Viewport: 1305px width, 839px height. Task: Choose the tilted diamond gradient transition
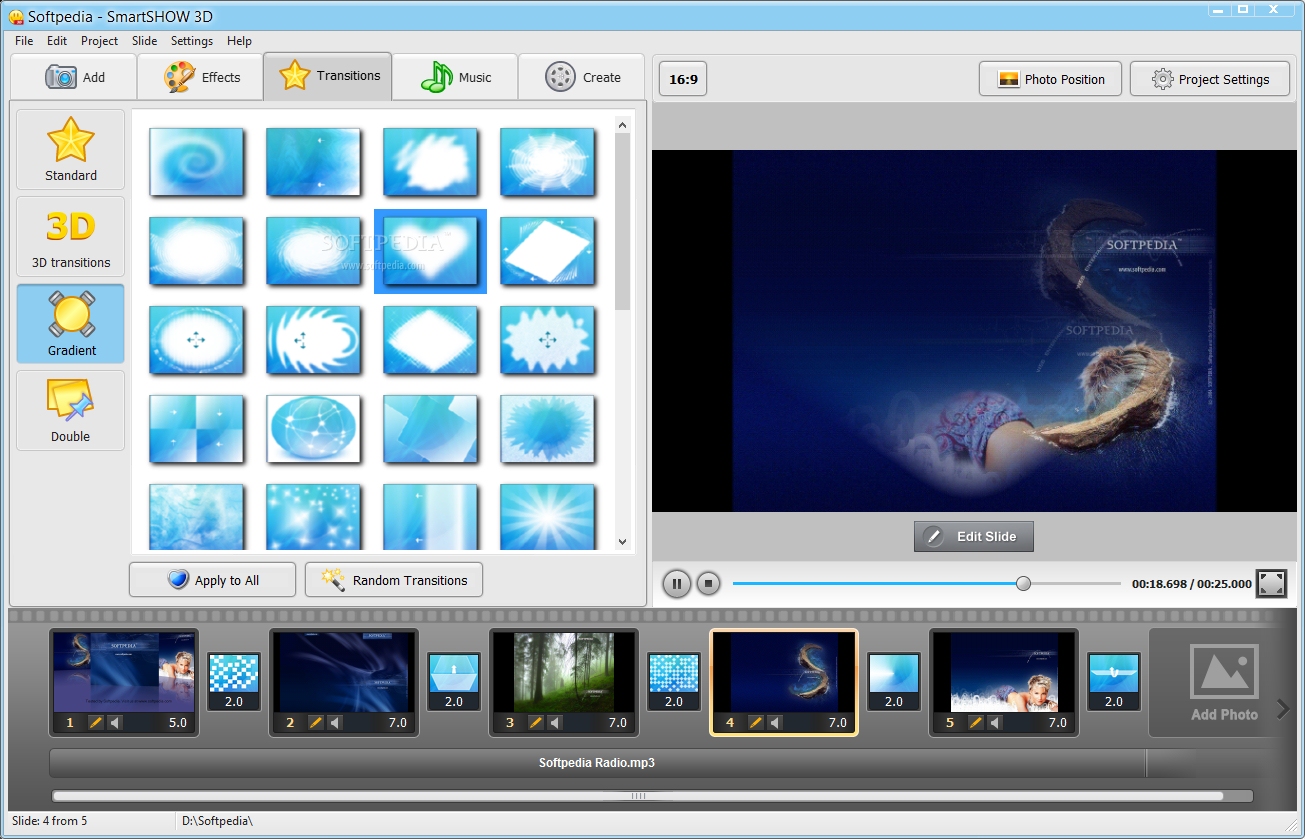[547, 250]
